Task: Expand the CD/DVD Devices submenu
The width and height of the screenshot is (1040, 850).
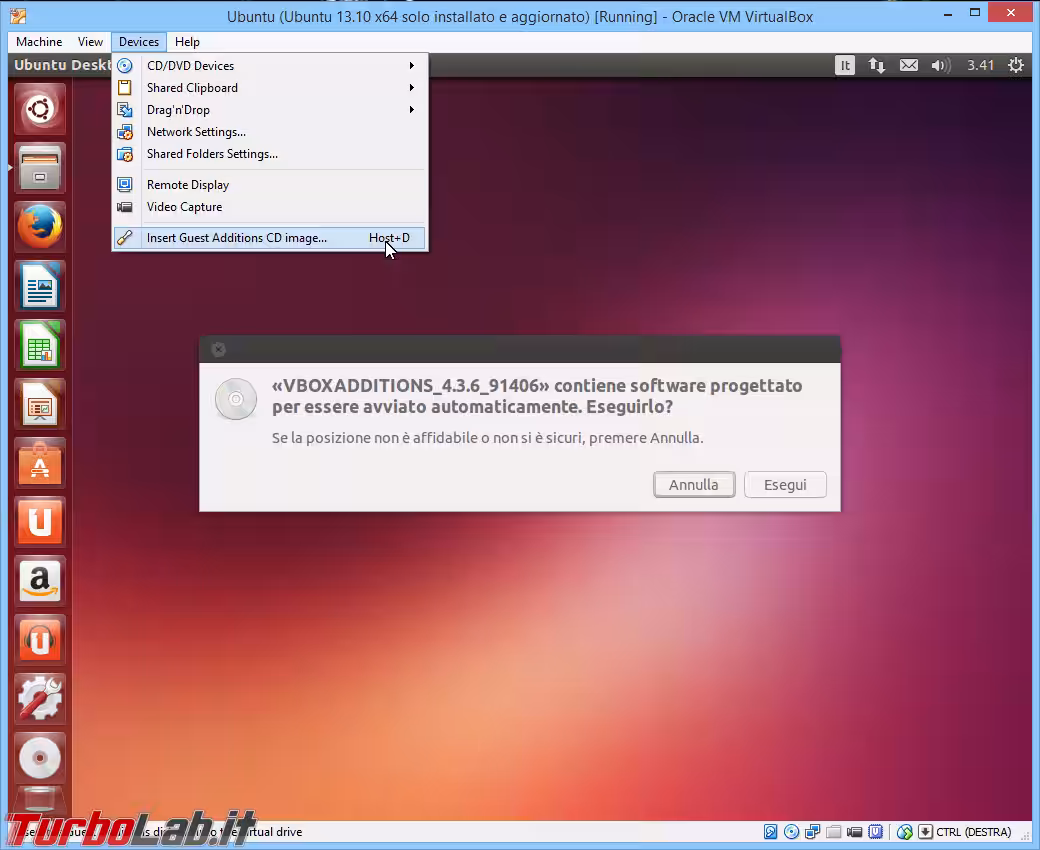Action: coord(190,66)
